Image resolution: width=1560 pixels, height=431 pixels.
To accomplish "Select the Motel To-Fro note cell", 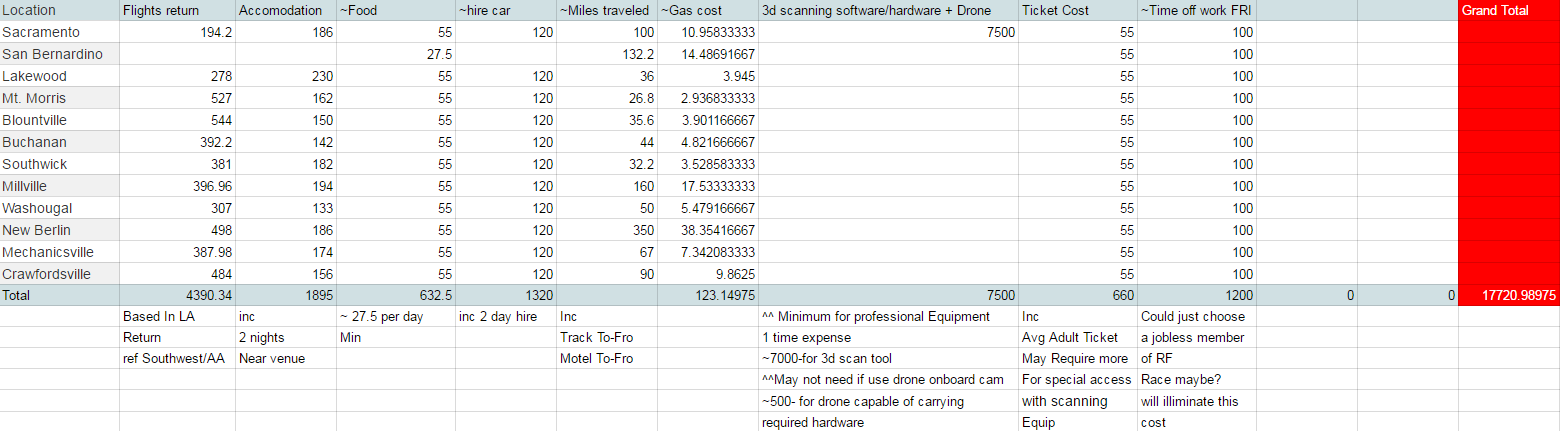I will pyautogui.click(x=608, y=359).
